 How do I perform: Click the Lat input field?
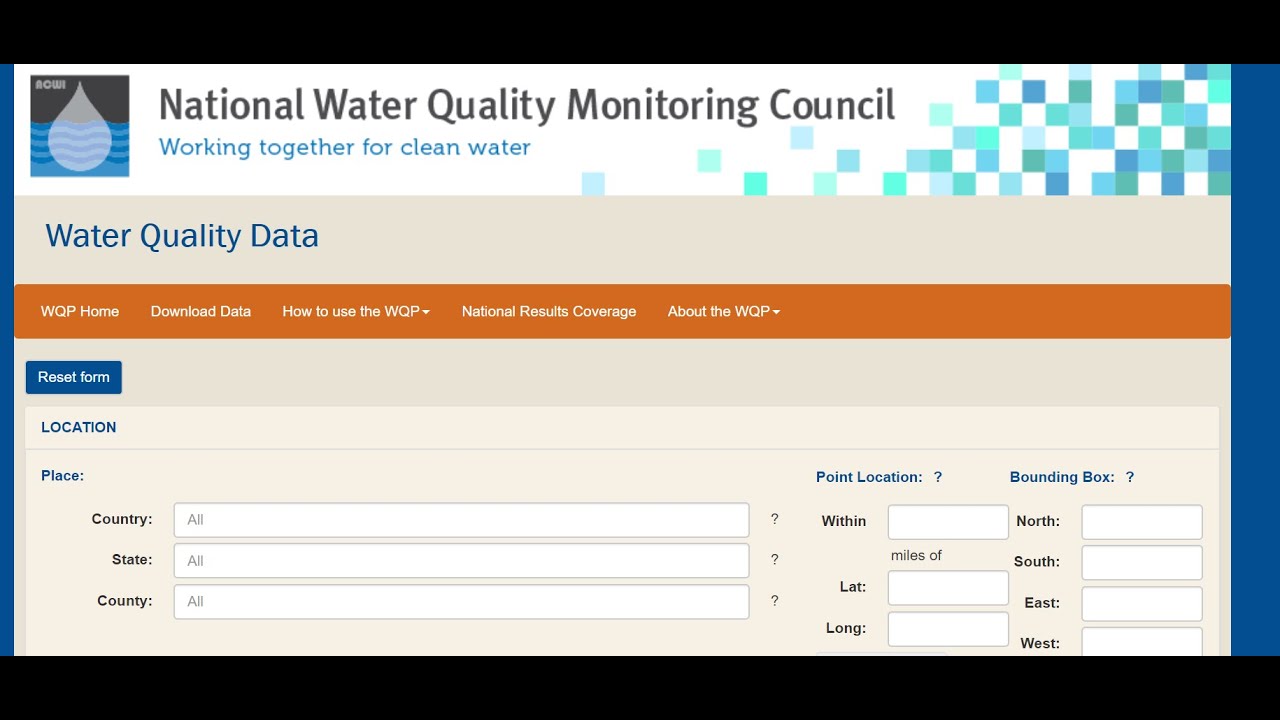click(x=948, y=588)
